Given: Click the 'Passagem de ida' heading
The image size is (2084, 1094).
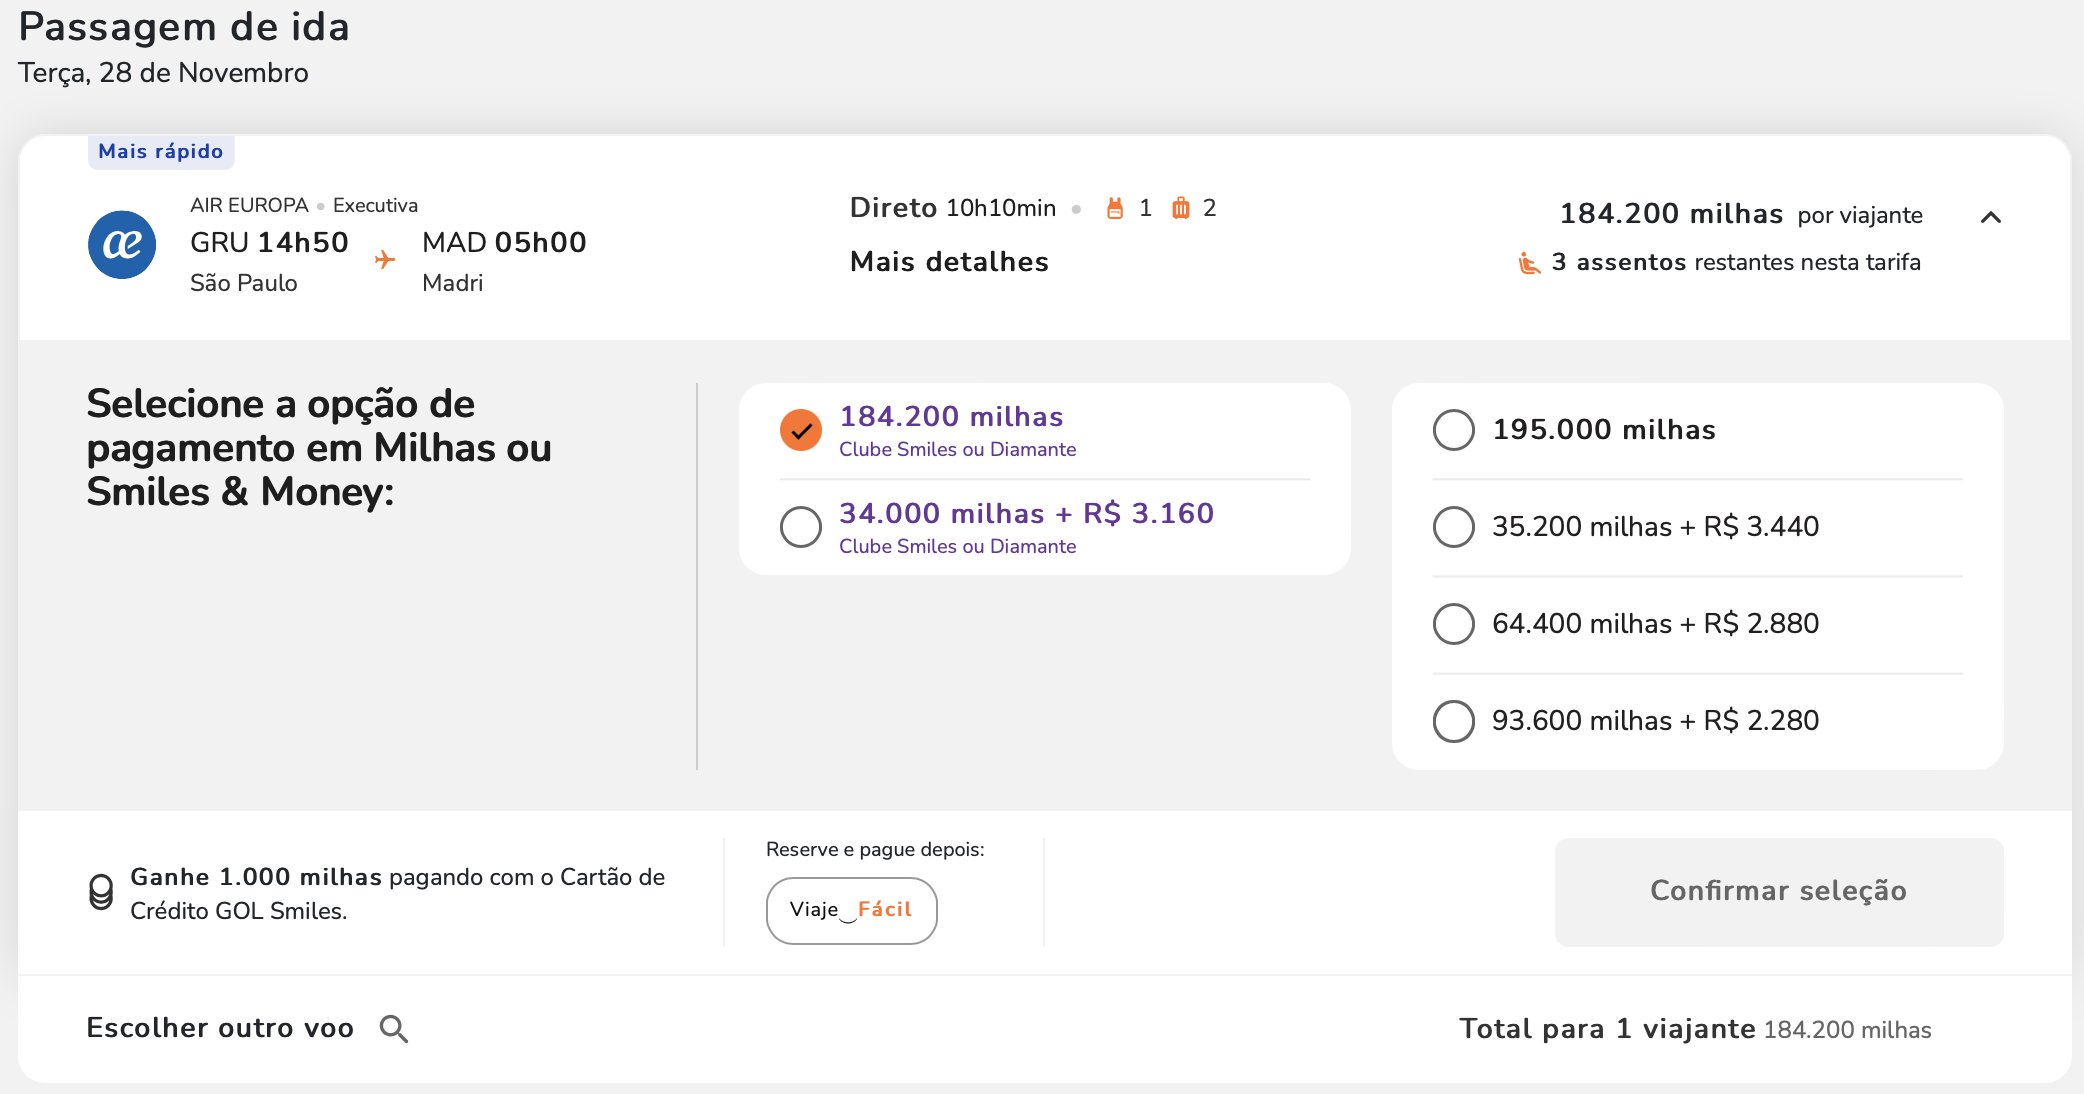Looking at the screenshot, I should [x=184, y=27].
